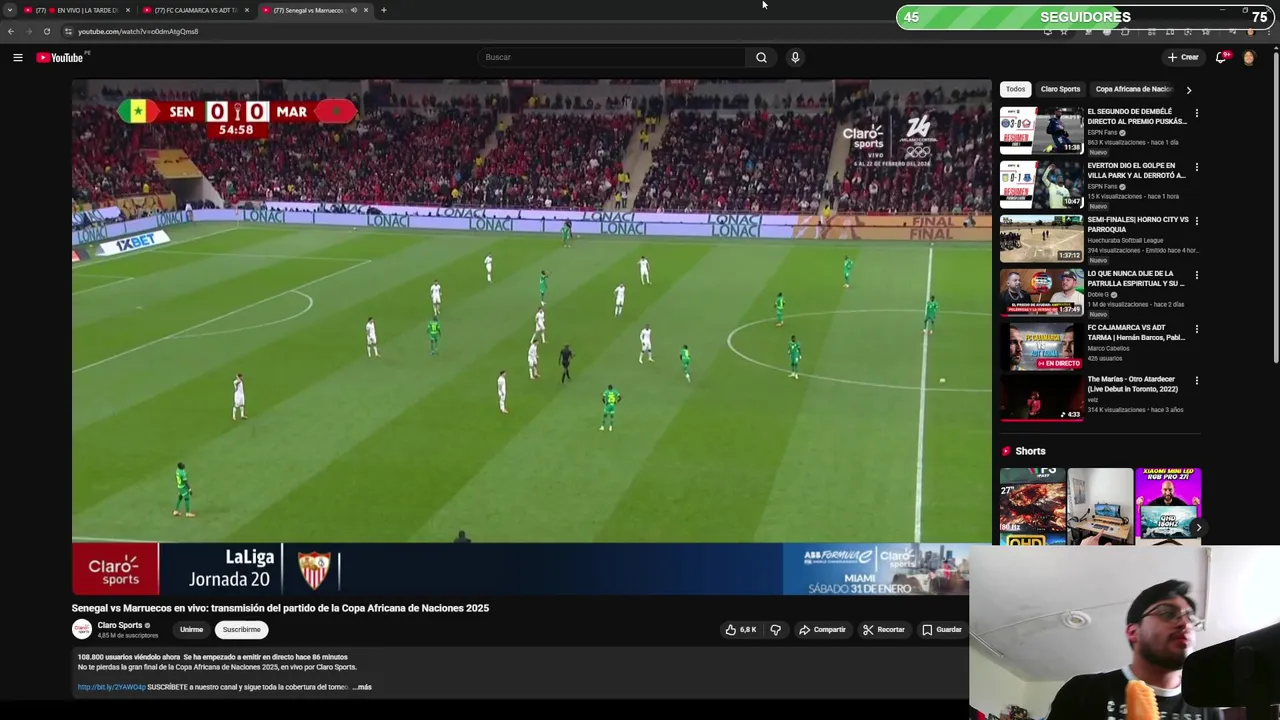This screenshot has width=1280, height=720.
Task: Click the Guardar save button
Action: click(942, 630)
